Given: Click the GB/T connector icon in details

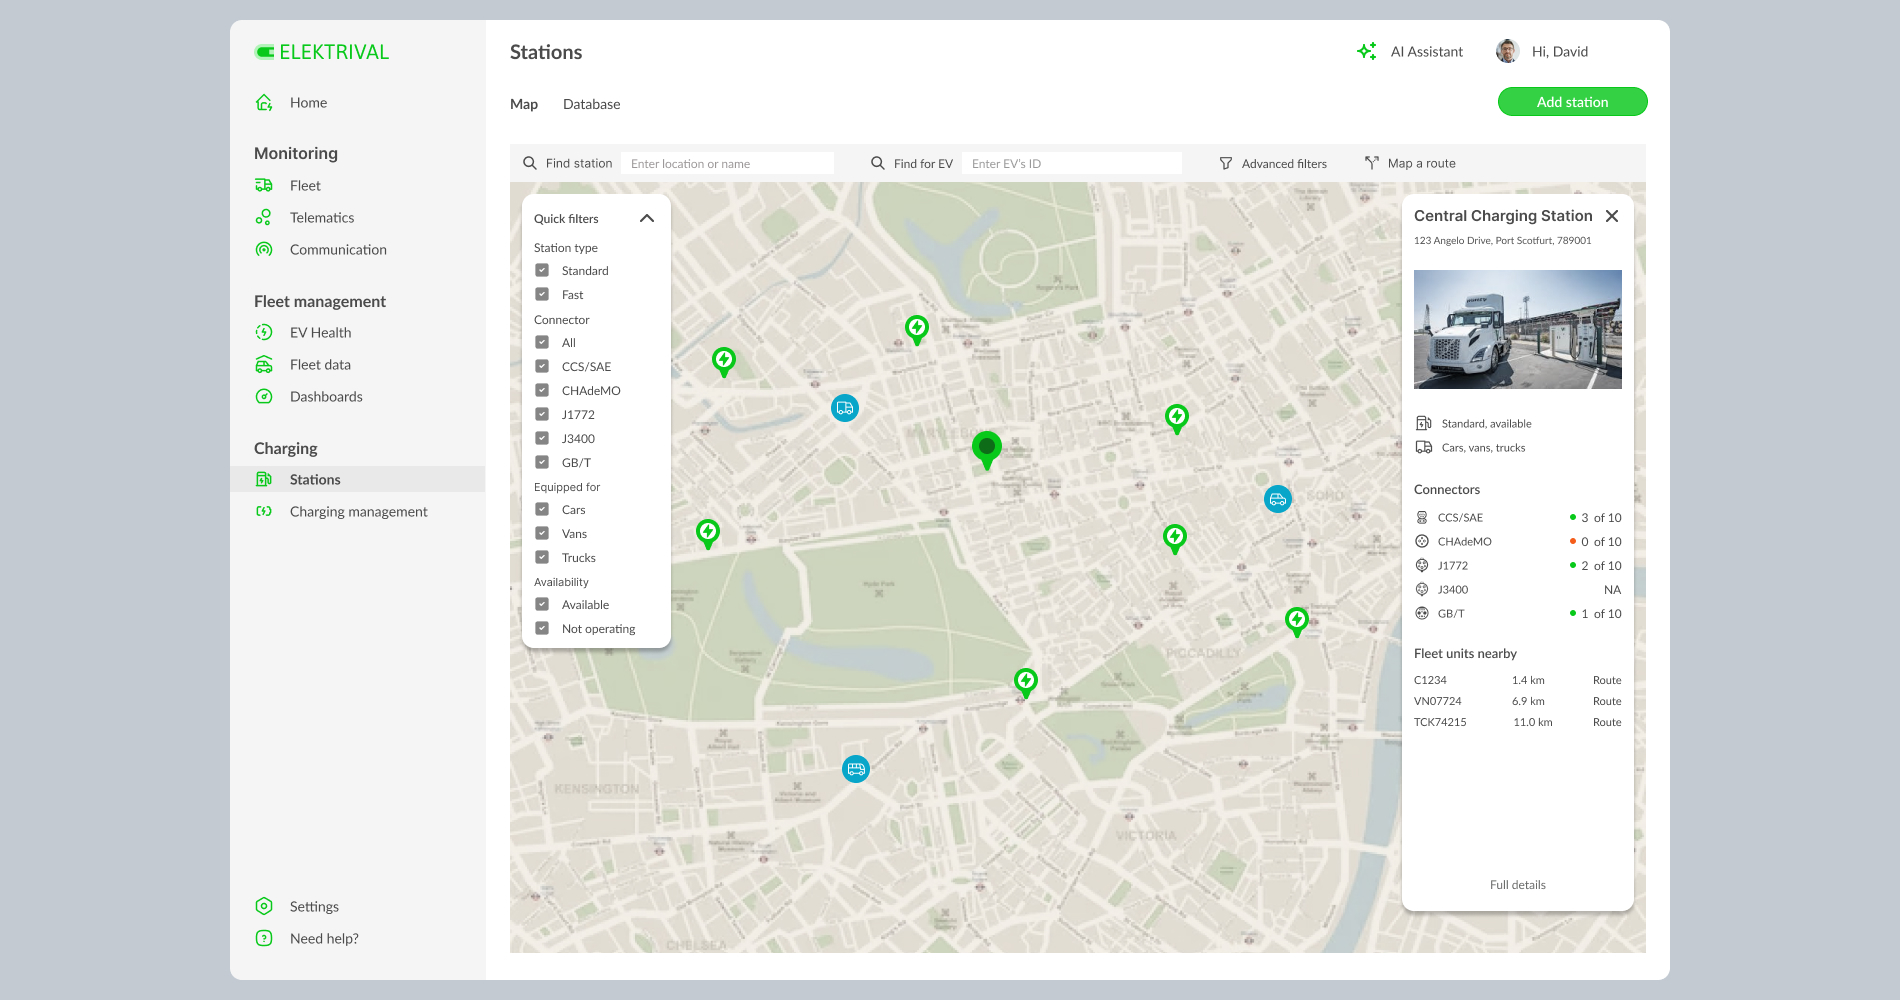Looking at the screenshot, I should coord(1422,613).
